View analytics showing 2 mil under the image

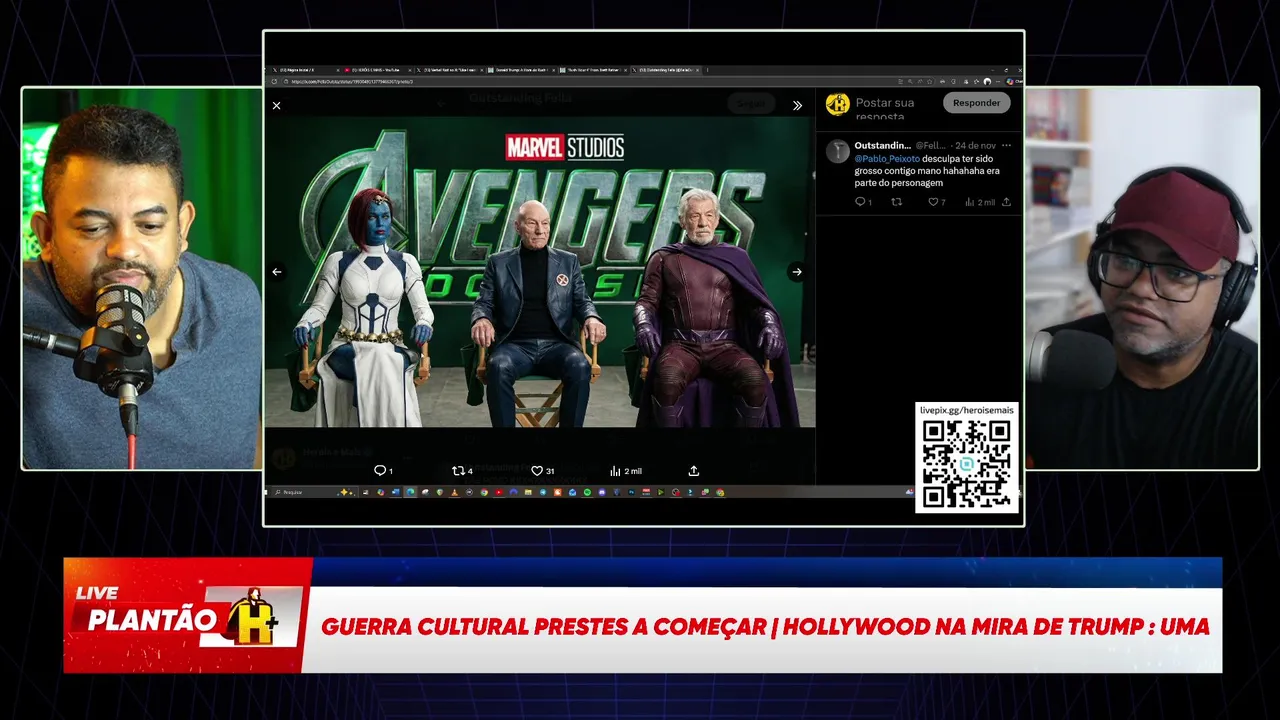pos(626,471)
